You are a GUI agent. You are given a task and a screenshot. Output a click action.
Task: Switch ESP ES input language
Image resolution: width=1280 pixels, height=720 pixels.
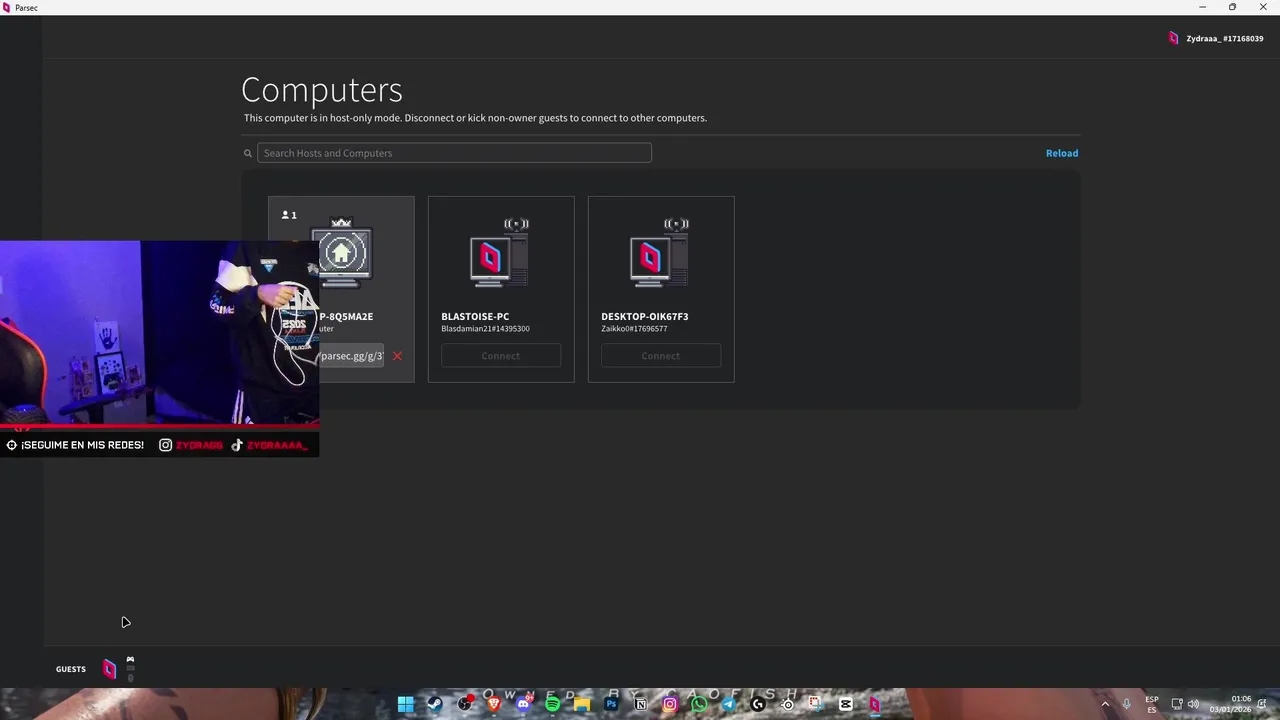coord(1152,704)
